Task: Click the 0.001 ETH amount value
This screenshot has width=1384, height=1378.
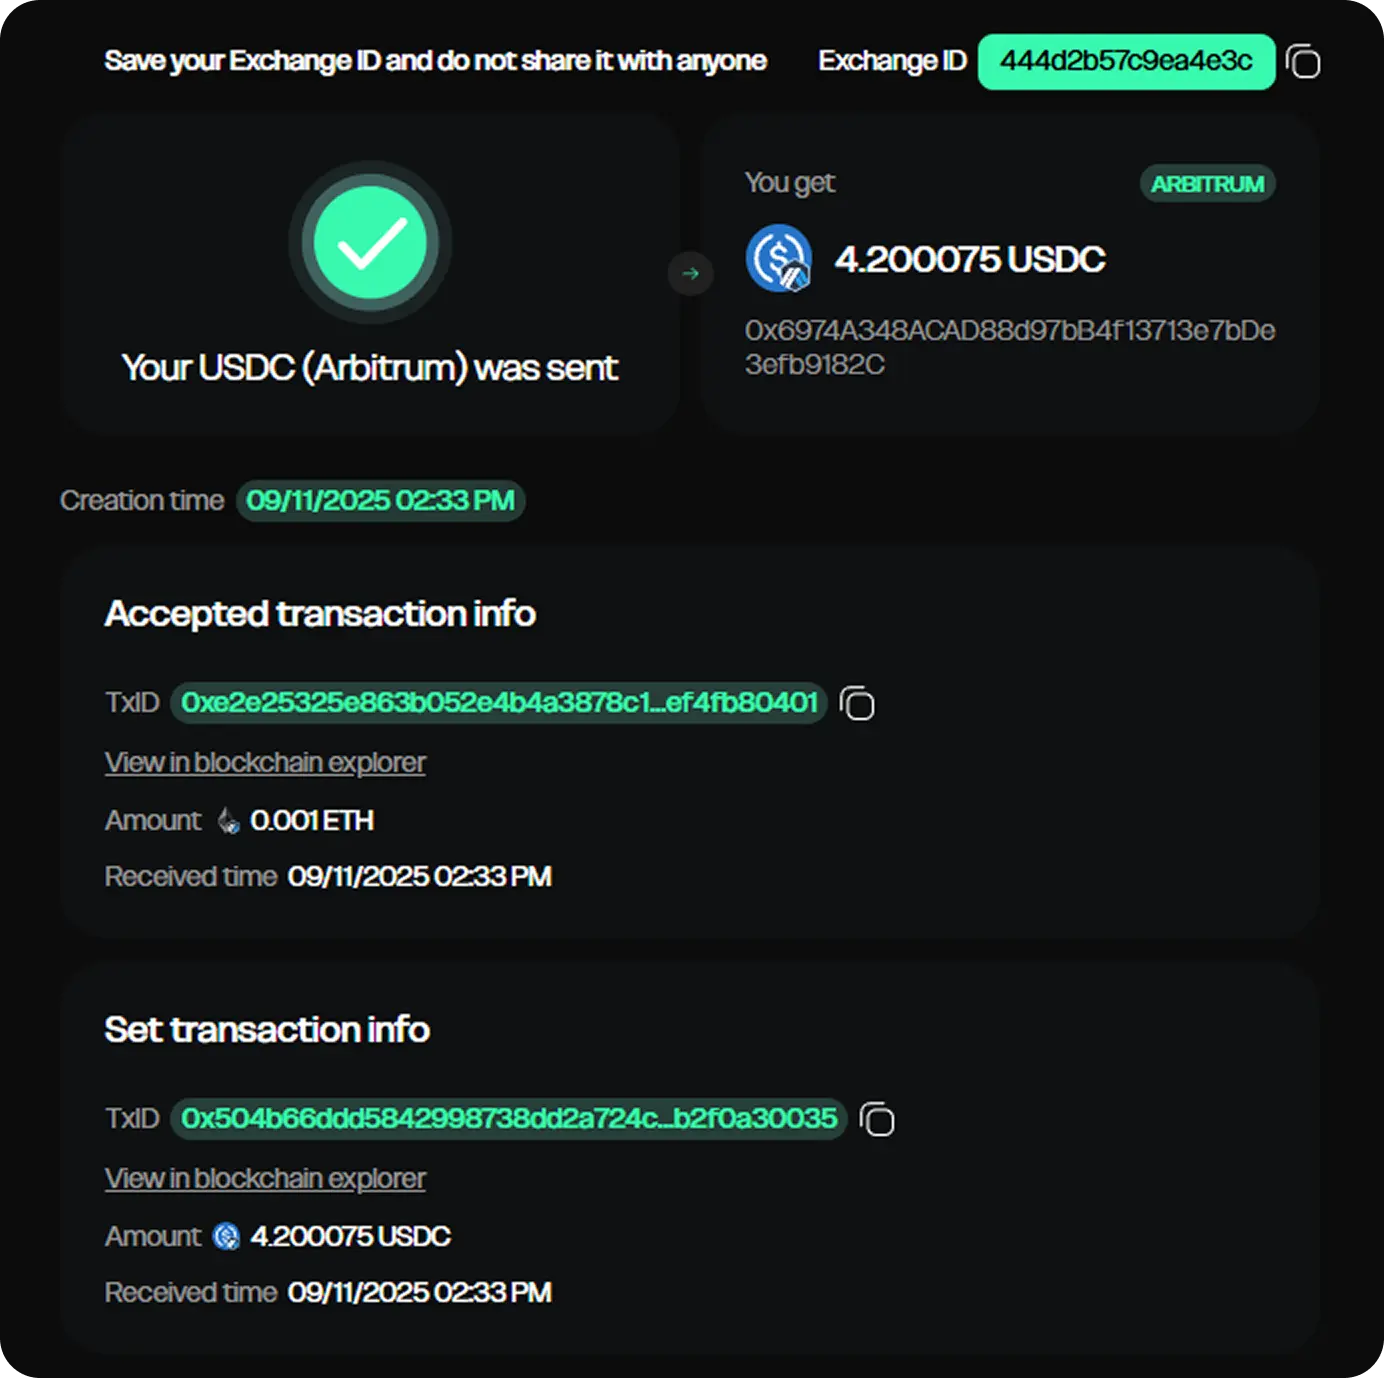Action: click(x=312, y=821)
